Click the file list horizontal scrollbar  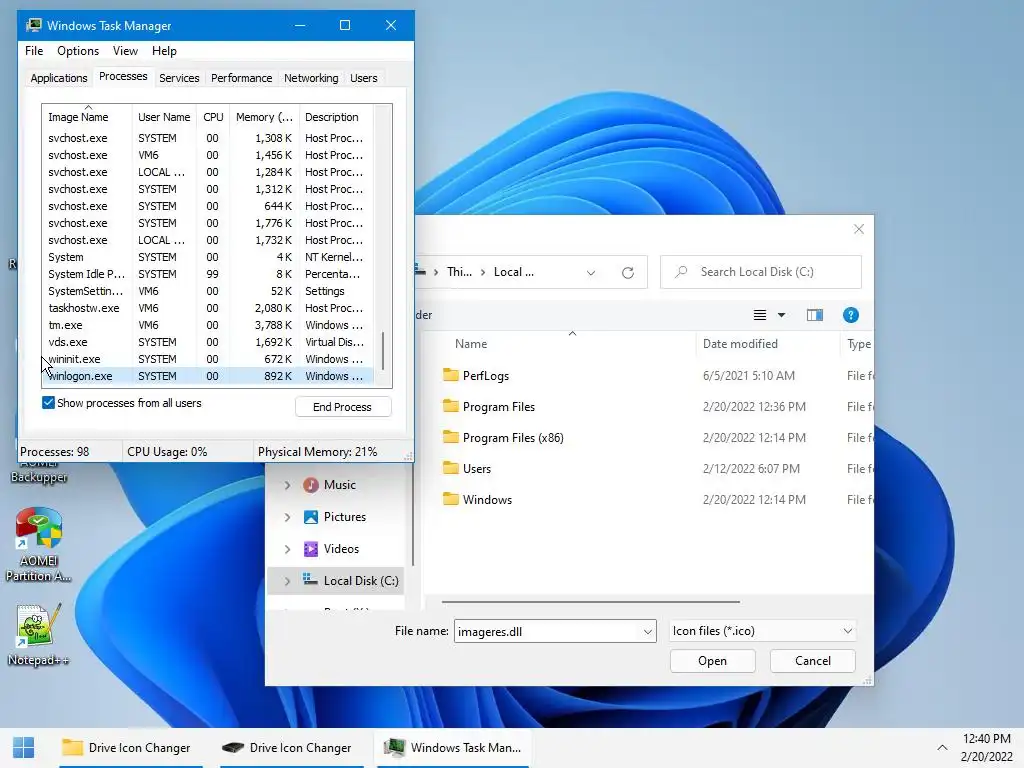tap(590, 601)
